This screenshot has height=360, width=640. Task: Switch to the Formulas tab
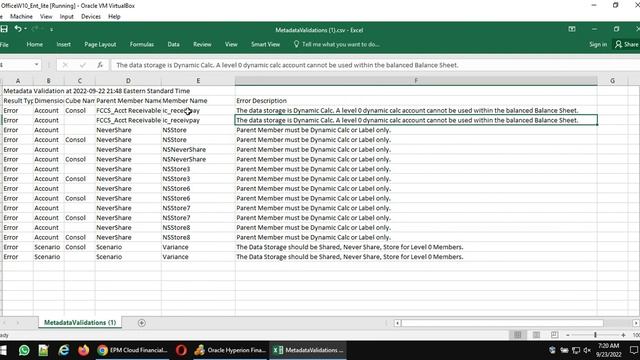click(142, 44)
